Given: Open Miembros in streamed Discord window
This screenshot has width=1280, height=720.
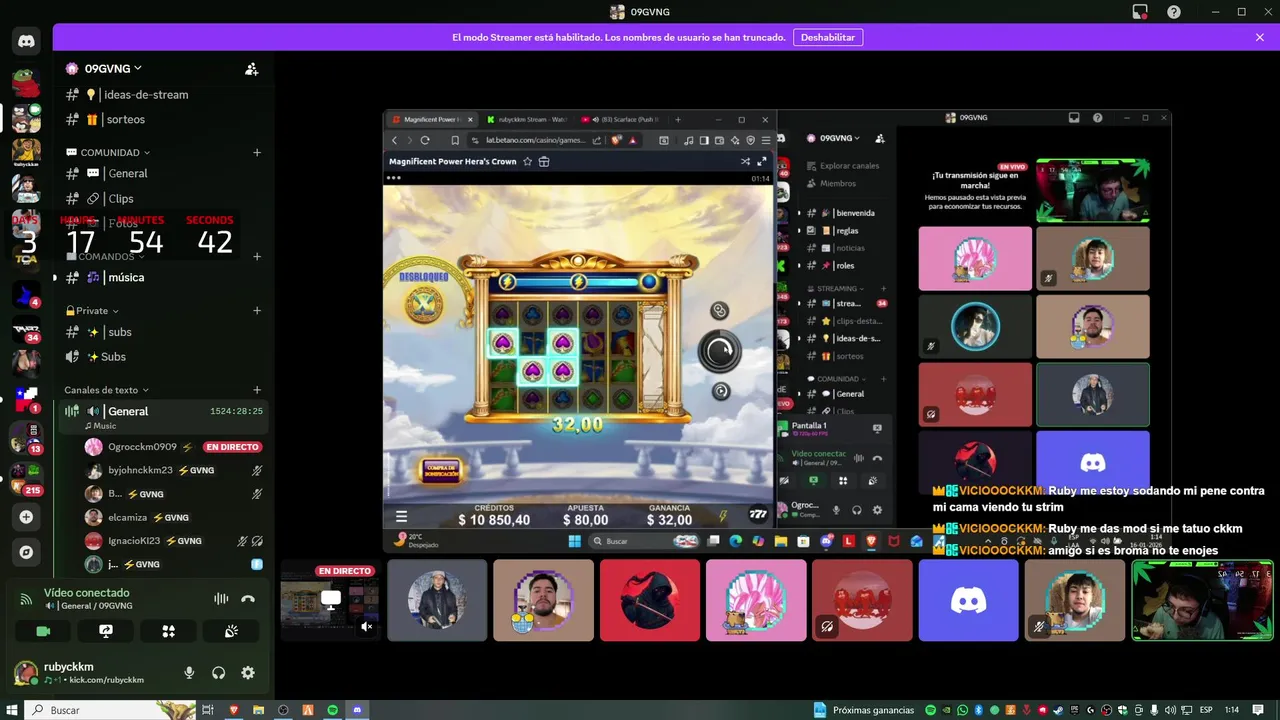Looking at the screenshot, I should pyautogui.click(x=838, y=184).
